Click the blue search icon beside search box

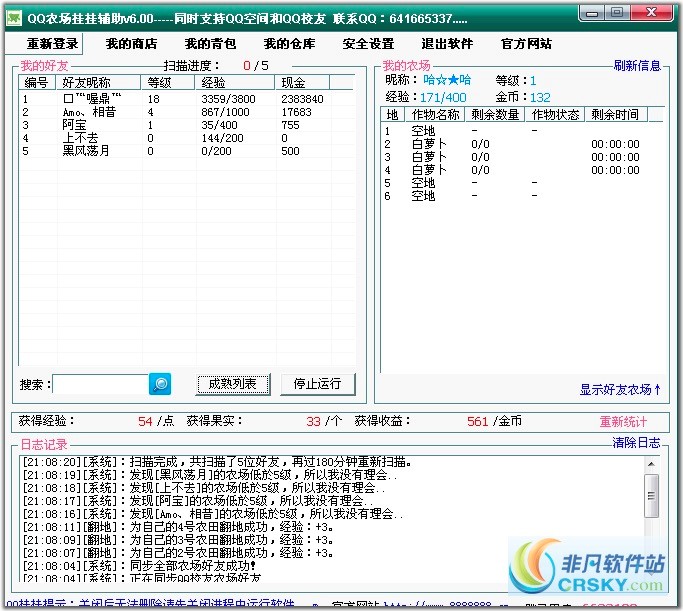[x=161, y=383]
